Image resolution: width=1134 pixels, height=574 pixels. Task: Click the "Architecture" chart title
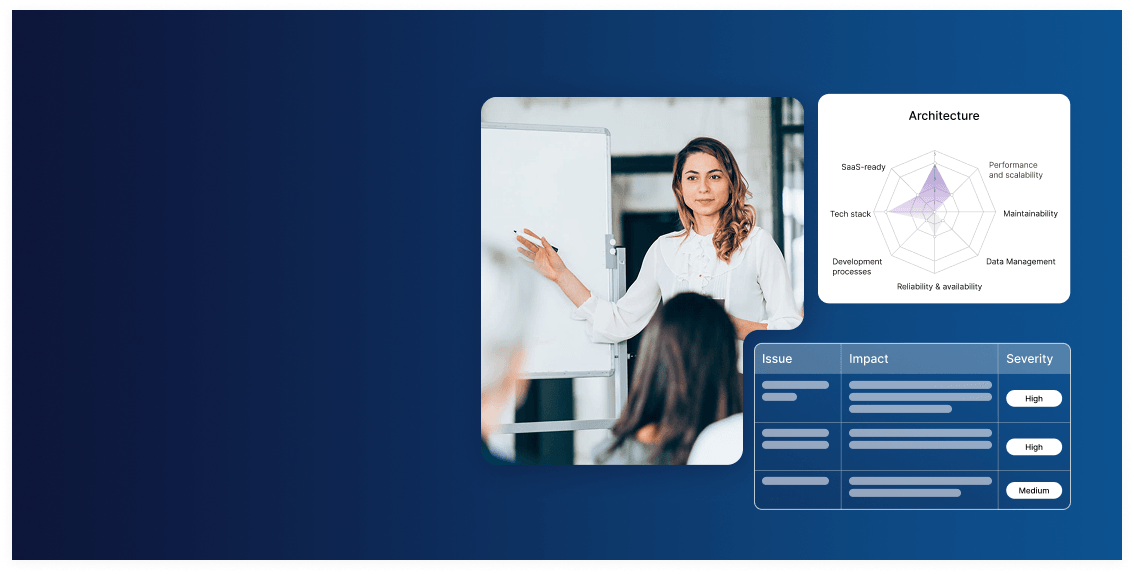click(943, 116)
